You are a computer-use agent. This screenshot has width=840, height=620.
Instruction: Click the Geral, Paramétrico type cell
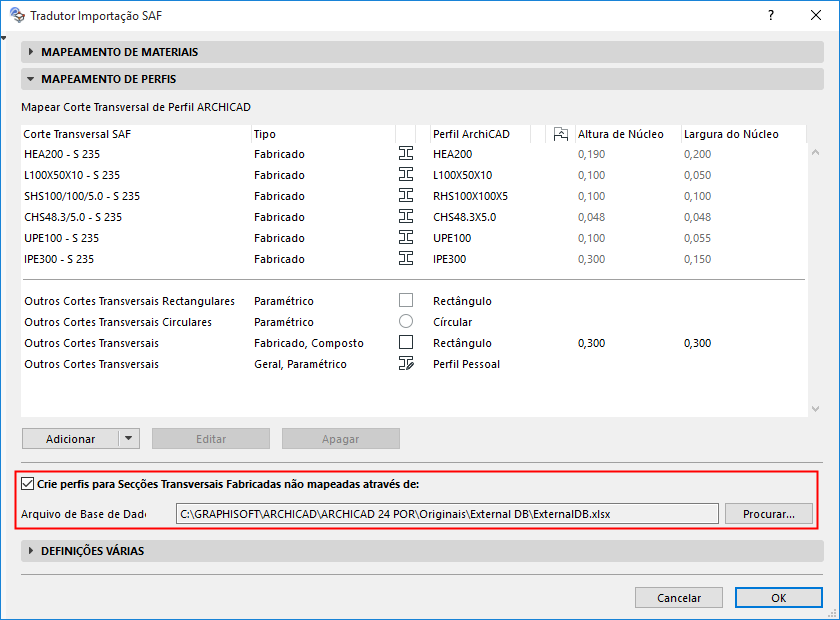click(300, 364)
